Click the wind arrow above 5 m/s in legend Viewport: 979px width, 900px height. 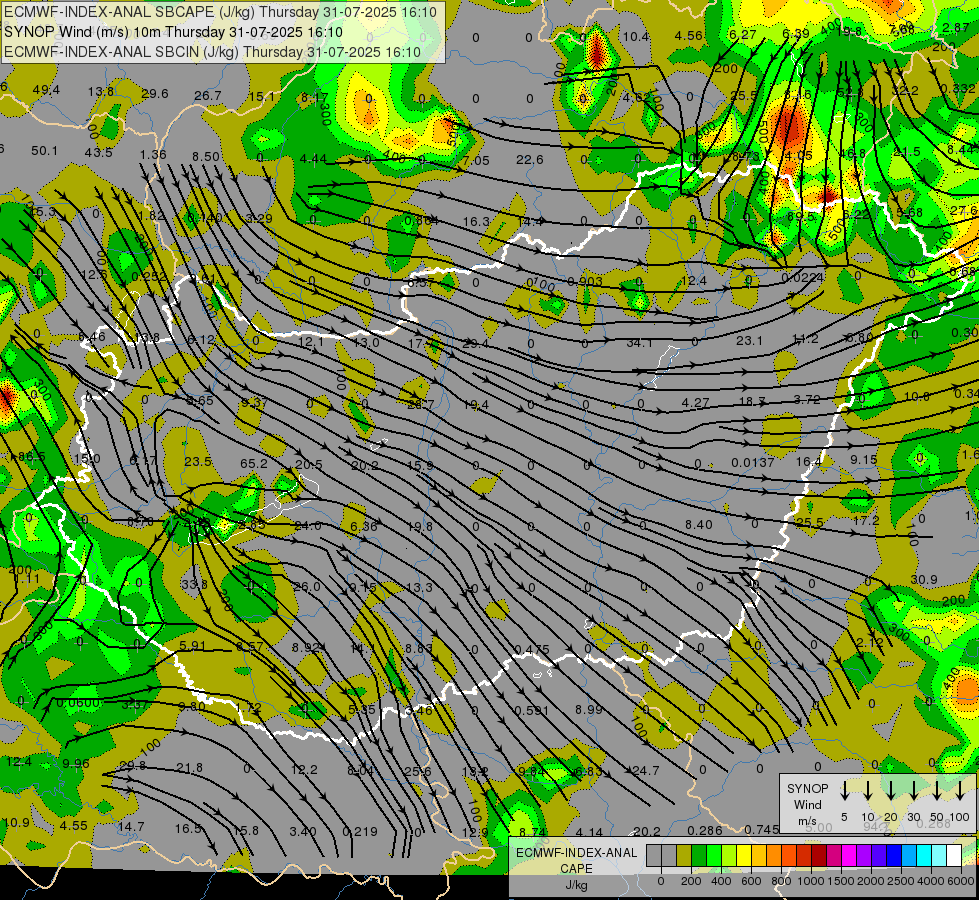tap(844, 791)
